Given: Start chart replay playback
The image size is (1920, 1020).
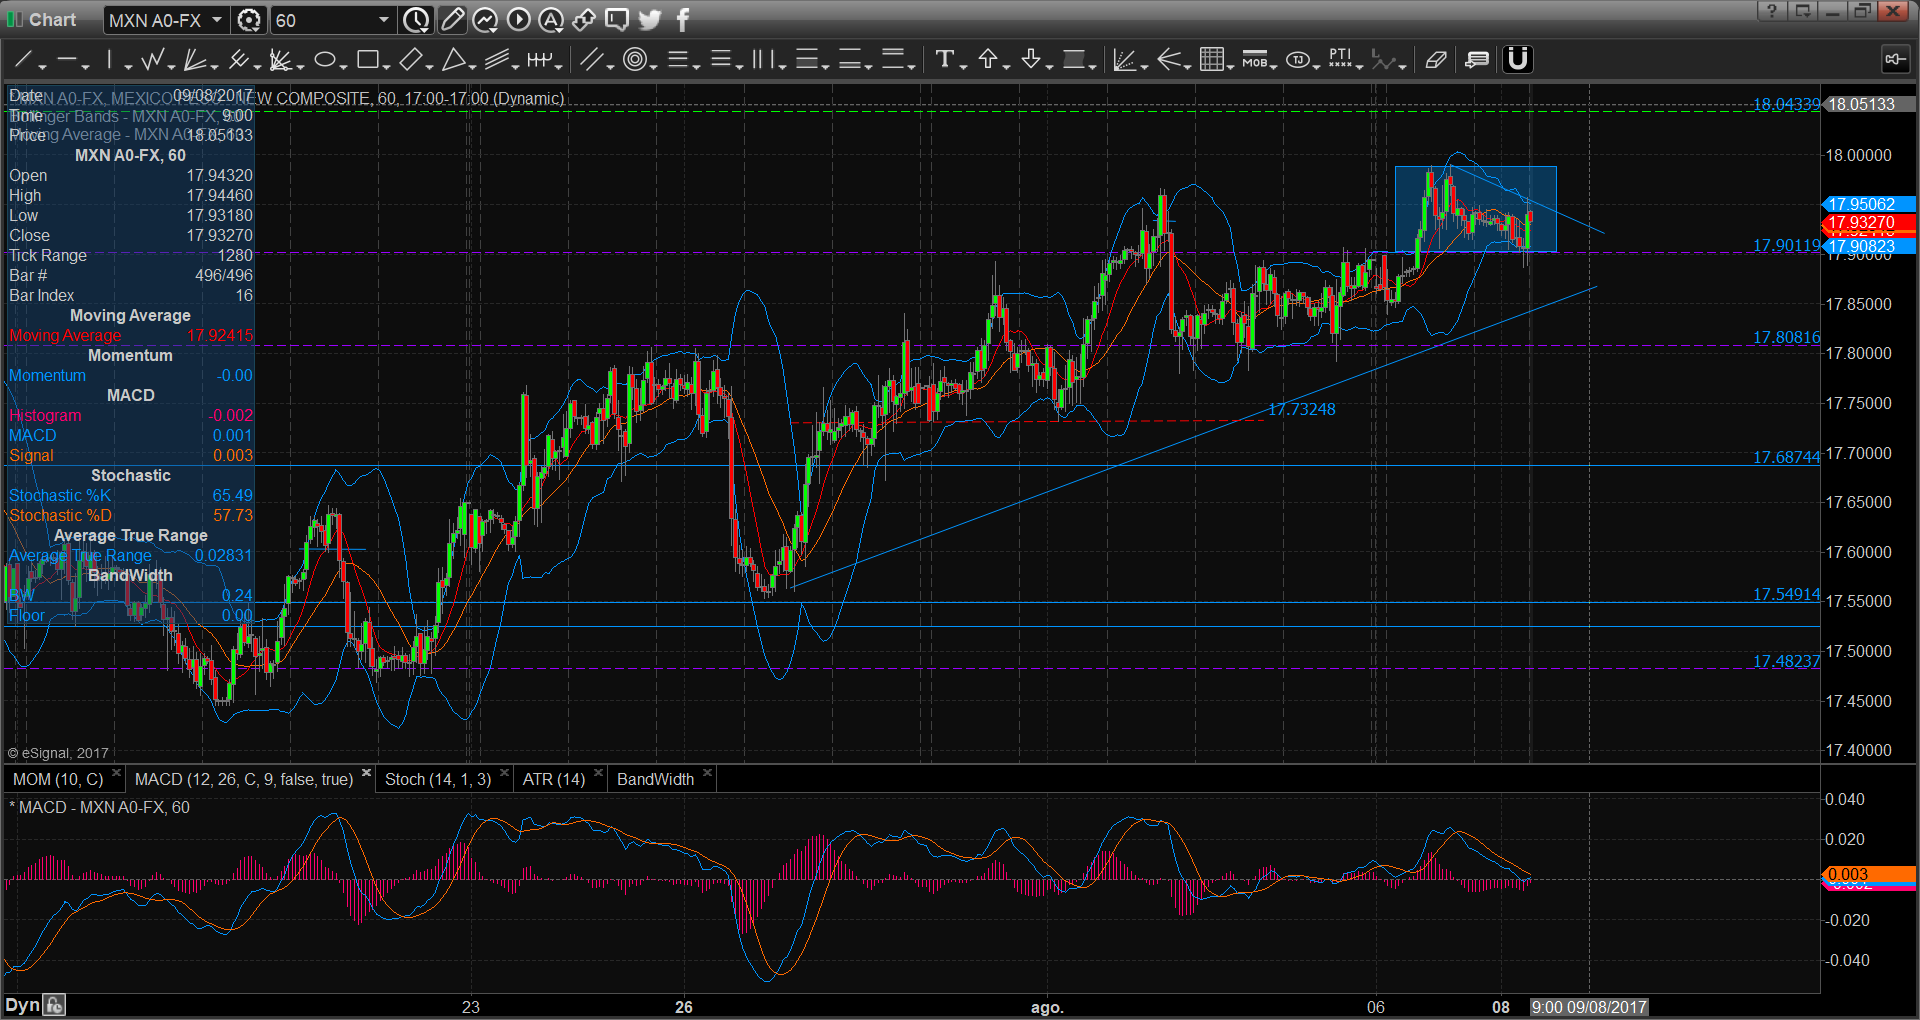Looking at the screenshot, I should [x=518, y=20].
